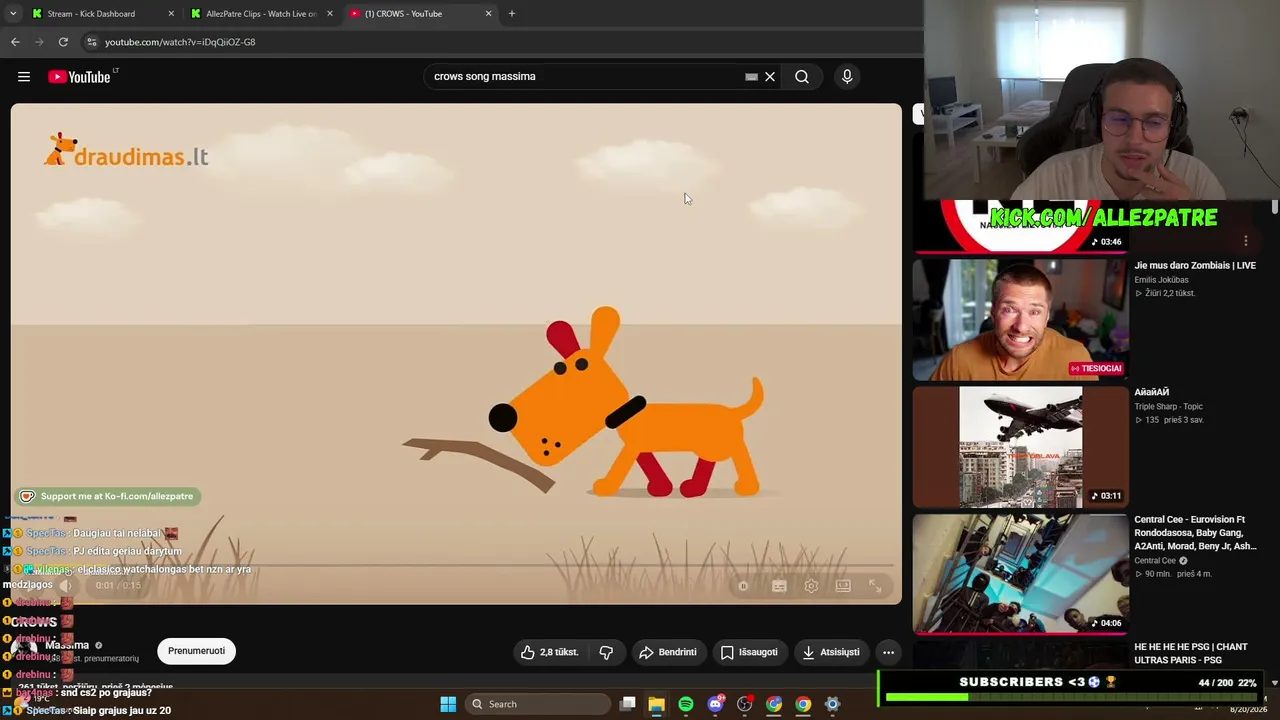Image resolution: width=1280 pixels, height=720 pixels.
Task: Open a new browser tab
Action: [512, 14]
